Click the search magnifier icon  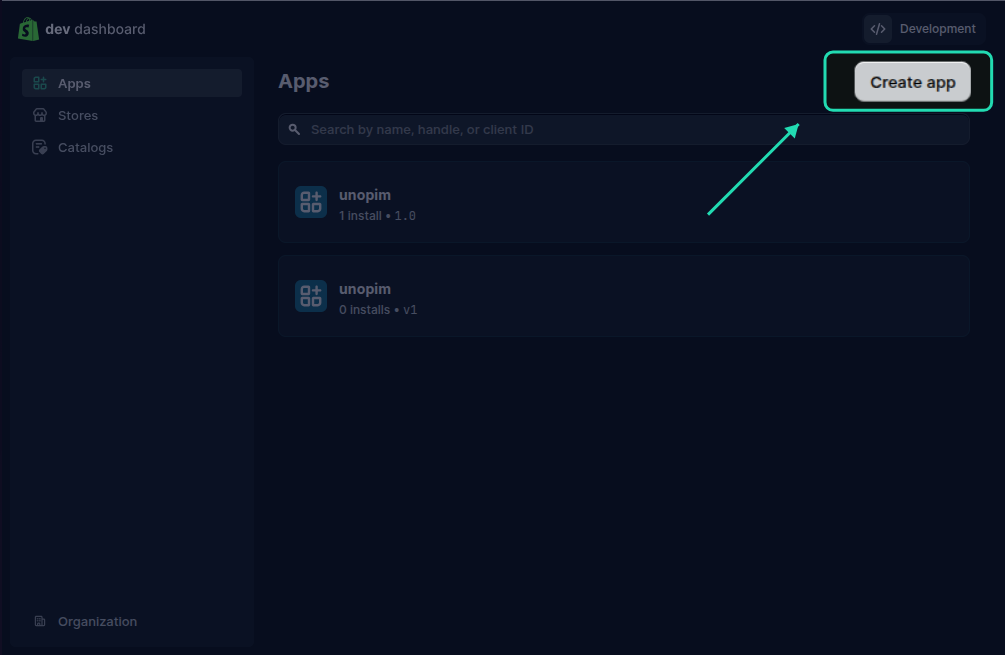[294, 129]
